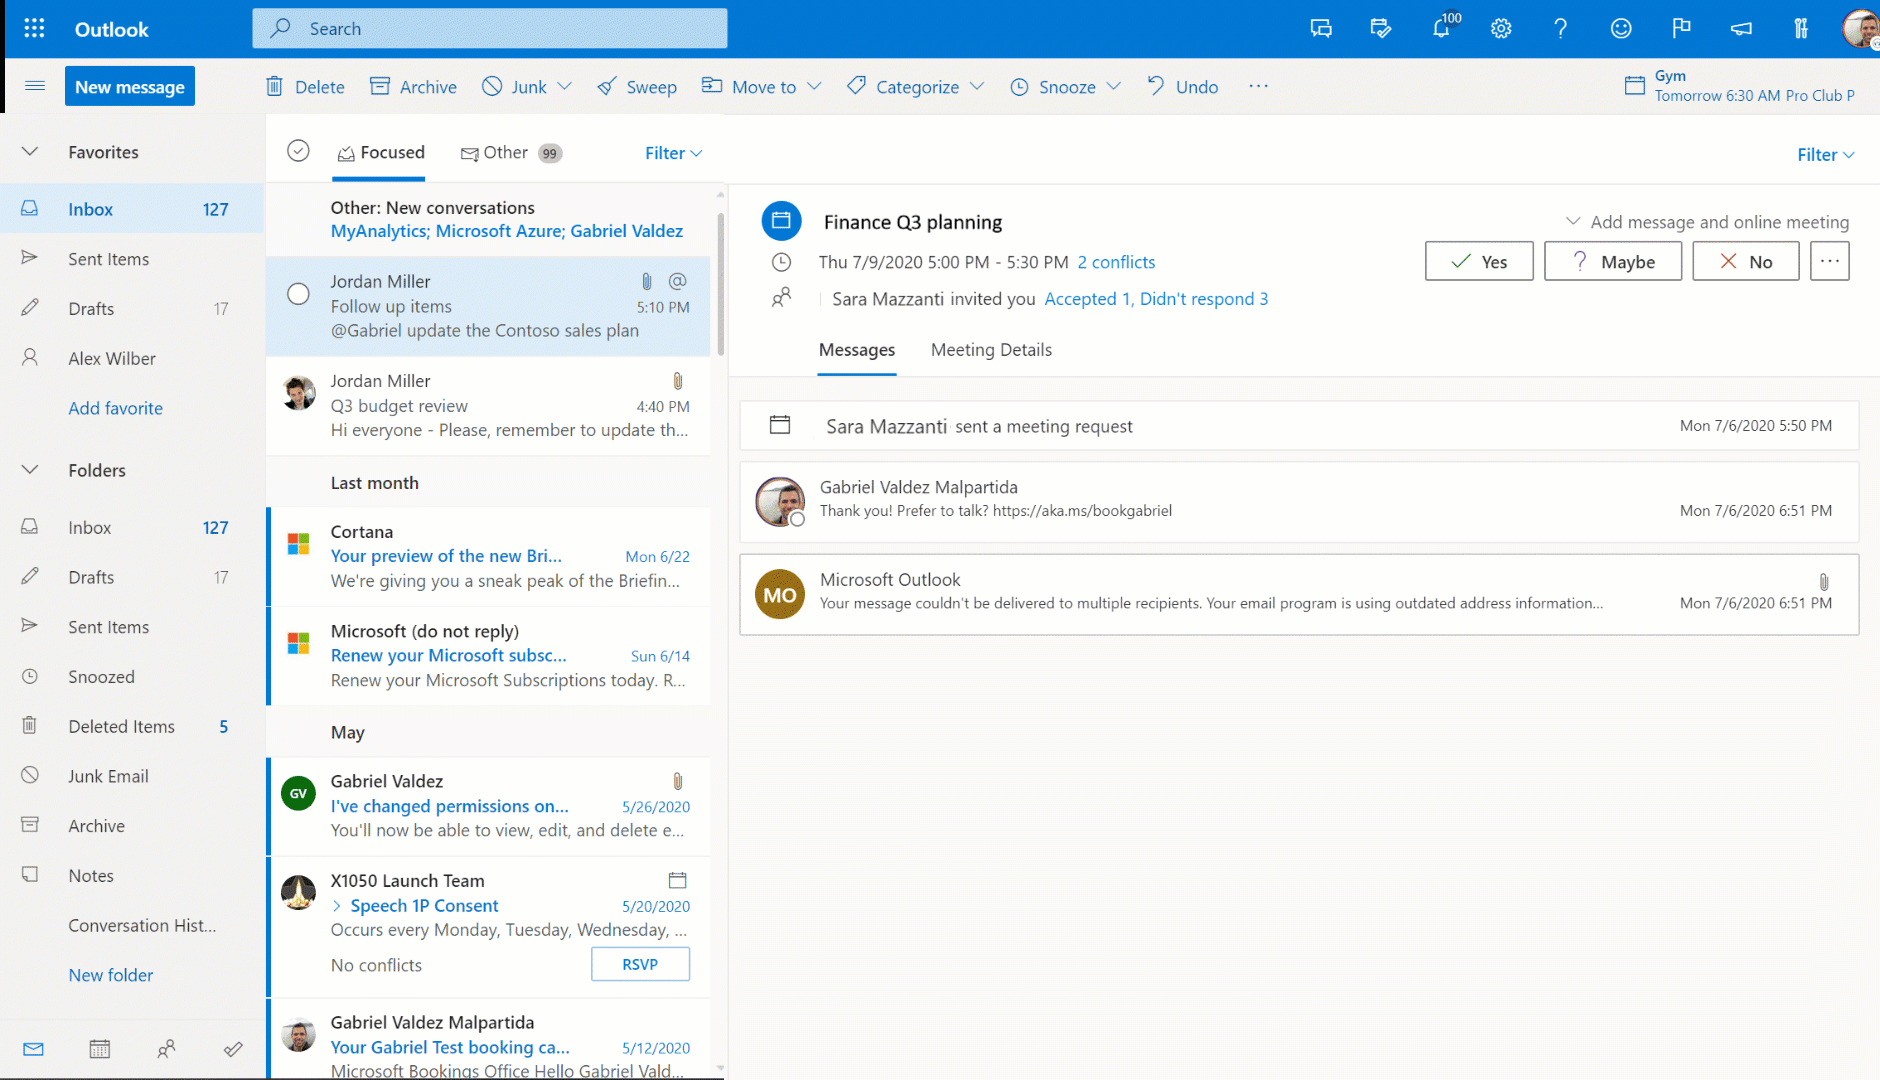Click the Skype chat icon
Screen dimensions: 1880x1080
1320,28
